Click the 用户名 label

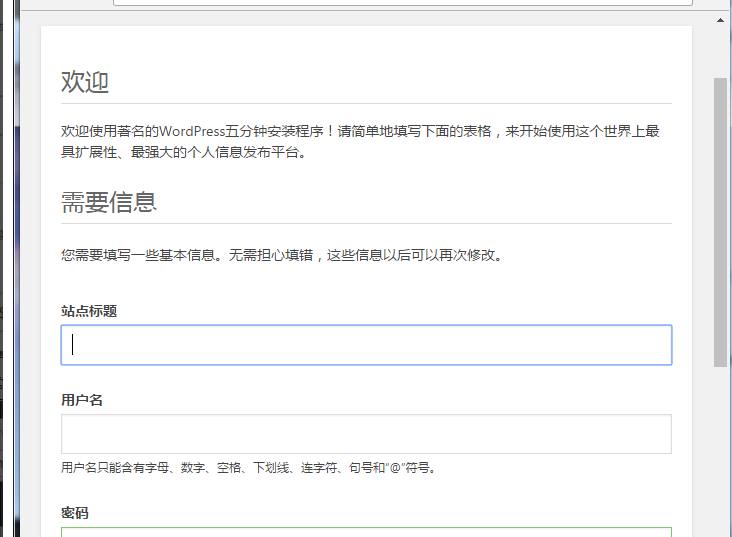(82, 400)
